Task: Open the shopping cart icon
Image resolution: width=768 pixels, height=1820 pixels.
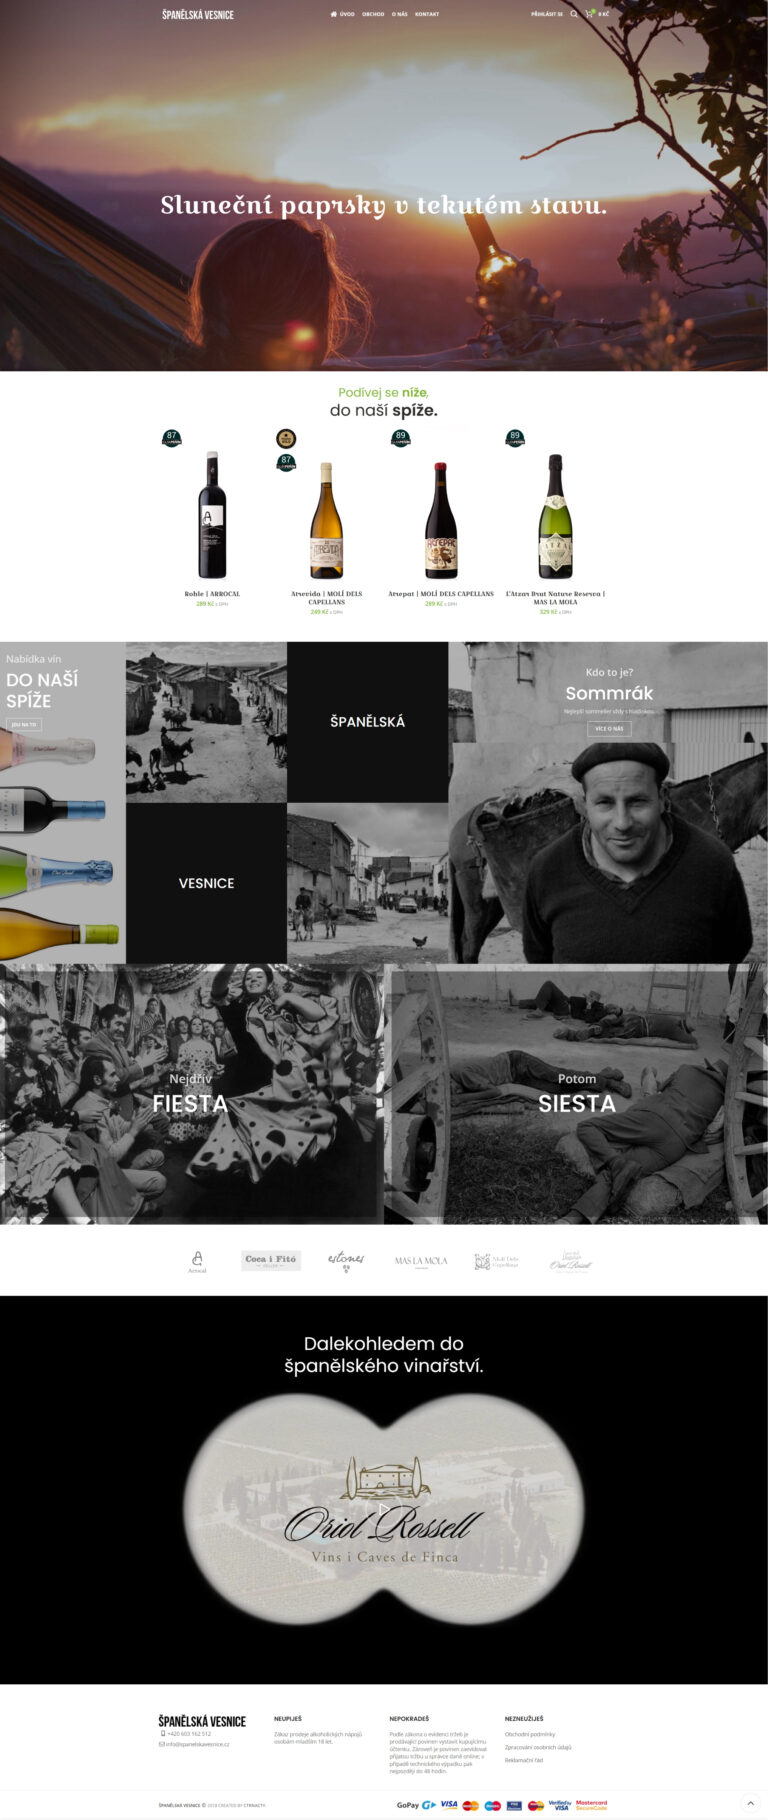Action: 590,14
